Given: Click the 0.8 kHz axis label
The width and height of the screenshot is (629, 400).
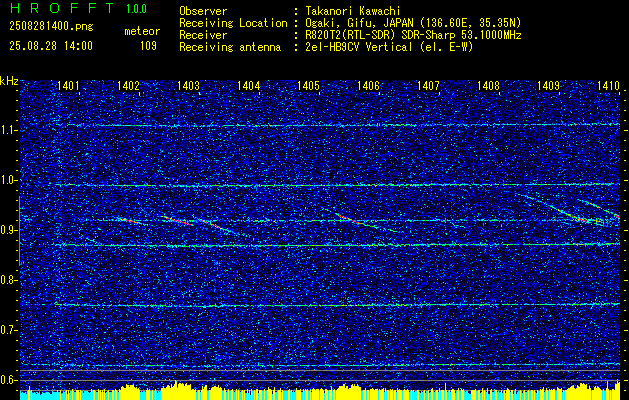Looking at the screenshot, I should point(9,280).
